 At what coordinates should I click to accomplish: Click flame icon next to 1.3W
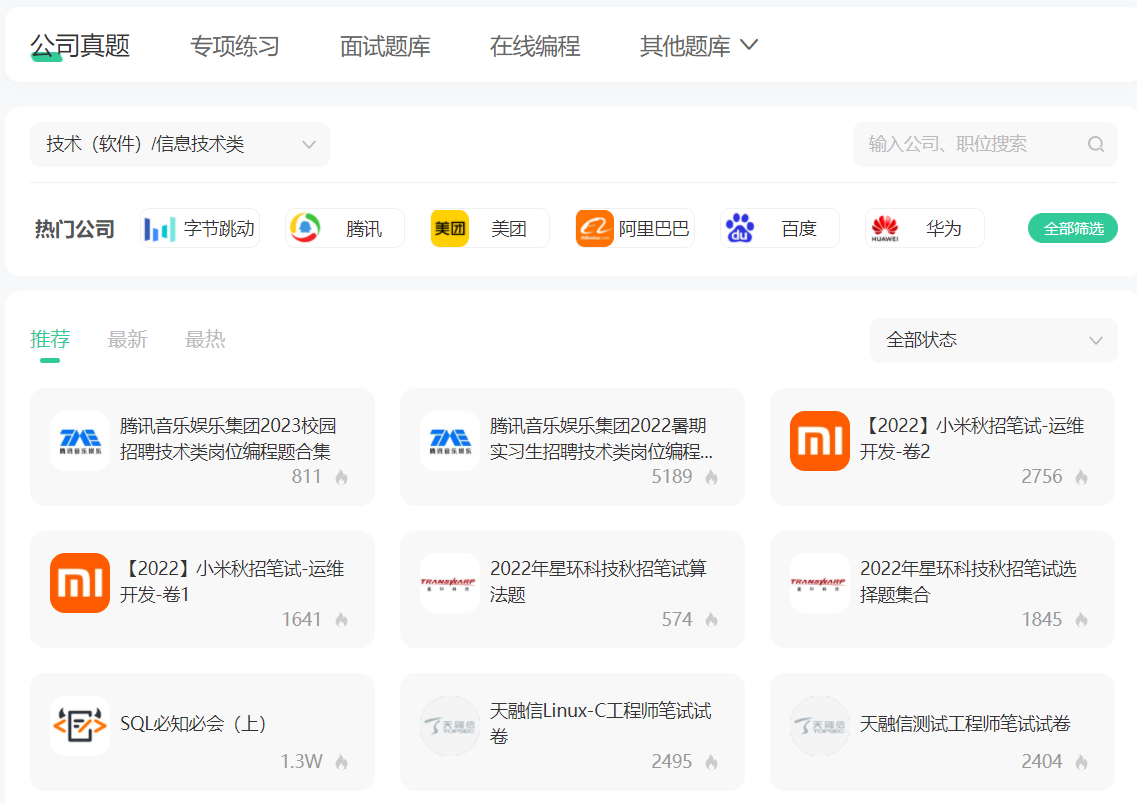pos(342,762)
